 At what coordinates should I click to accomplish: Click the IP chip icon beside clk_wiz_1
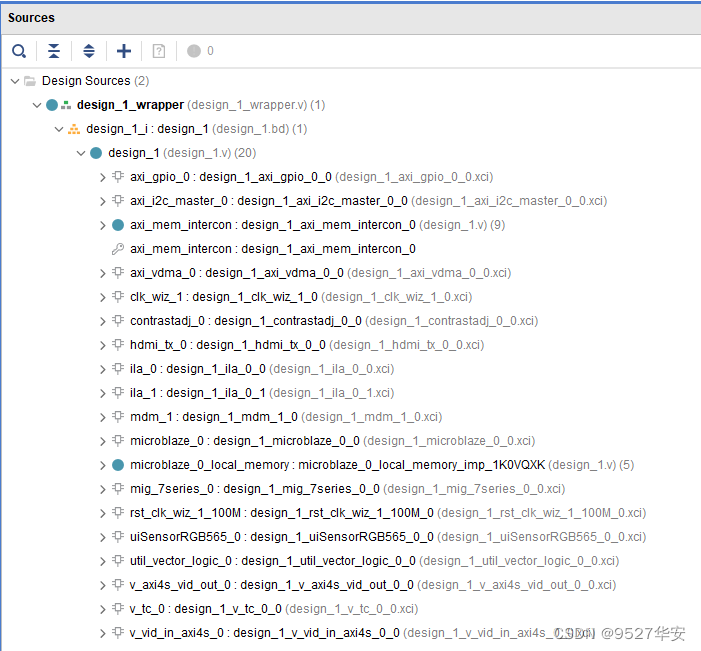(118, 296)
